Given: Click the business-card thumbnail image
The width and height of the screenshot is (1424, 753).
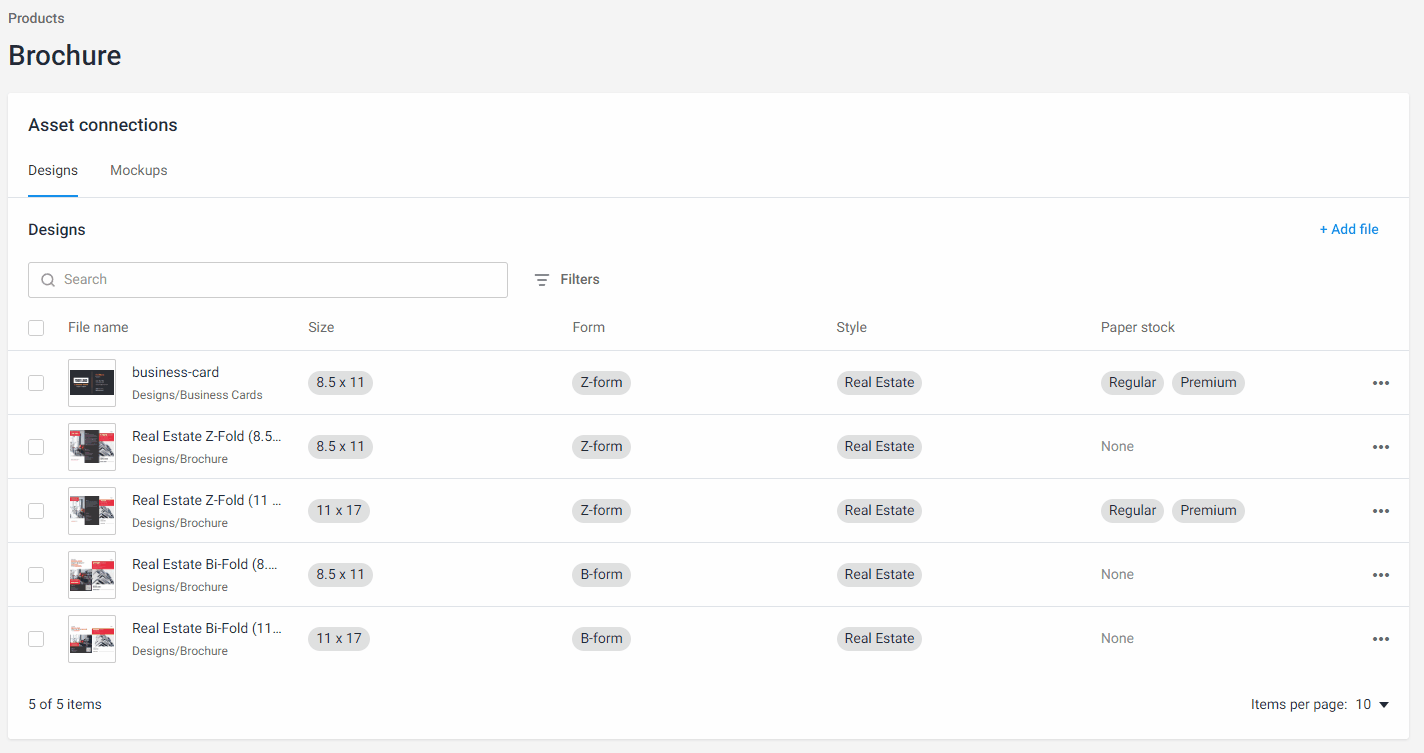Looking at the screenshot, I should pyautogui.click(x=92, y=383).
